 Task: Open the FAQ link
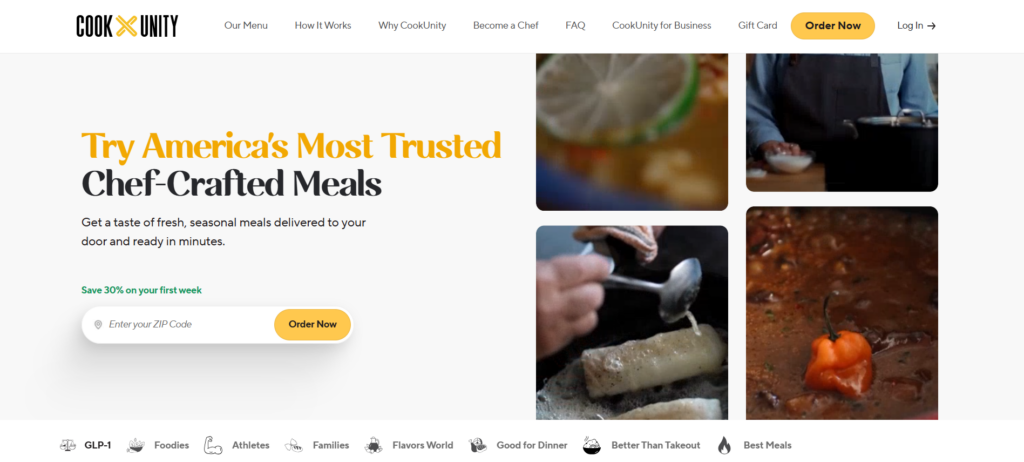575,25
